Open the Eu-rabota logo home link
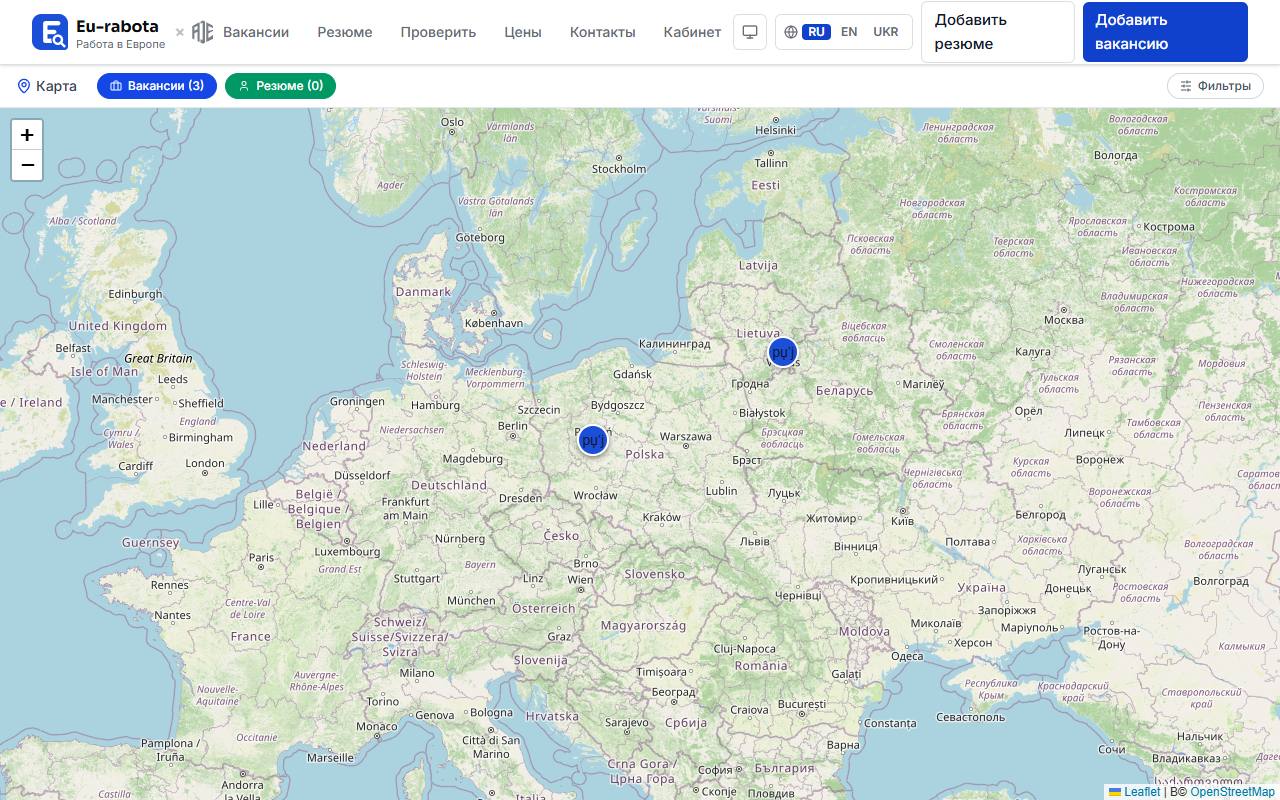The width and height of the screenshot is (1280, 800). tap(99, 32)
